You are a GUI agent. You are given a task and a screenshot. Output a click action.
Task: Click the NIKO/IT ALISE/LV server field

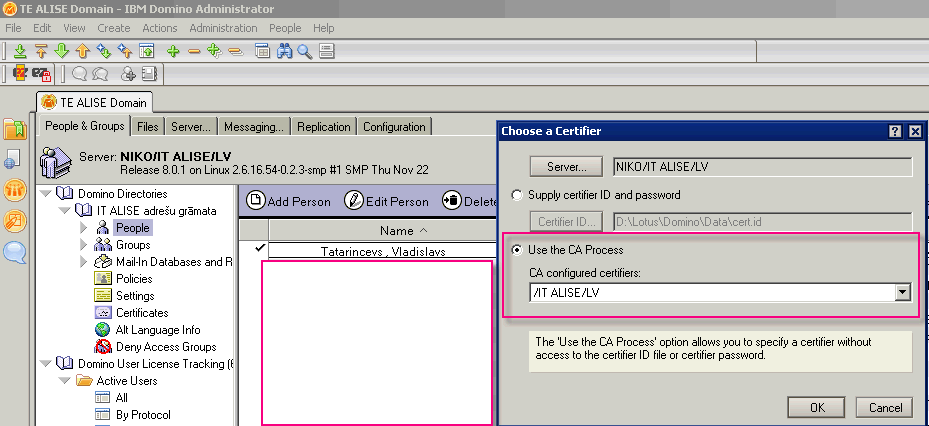tap(763, 167)
